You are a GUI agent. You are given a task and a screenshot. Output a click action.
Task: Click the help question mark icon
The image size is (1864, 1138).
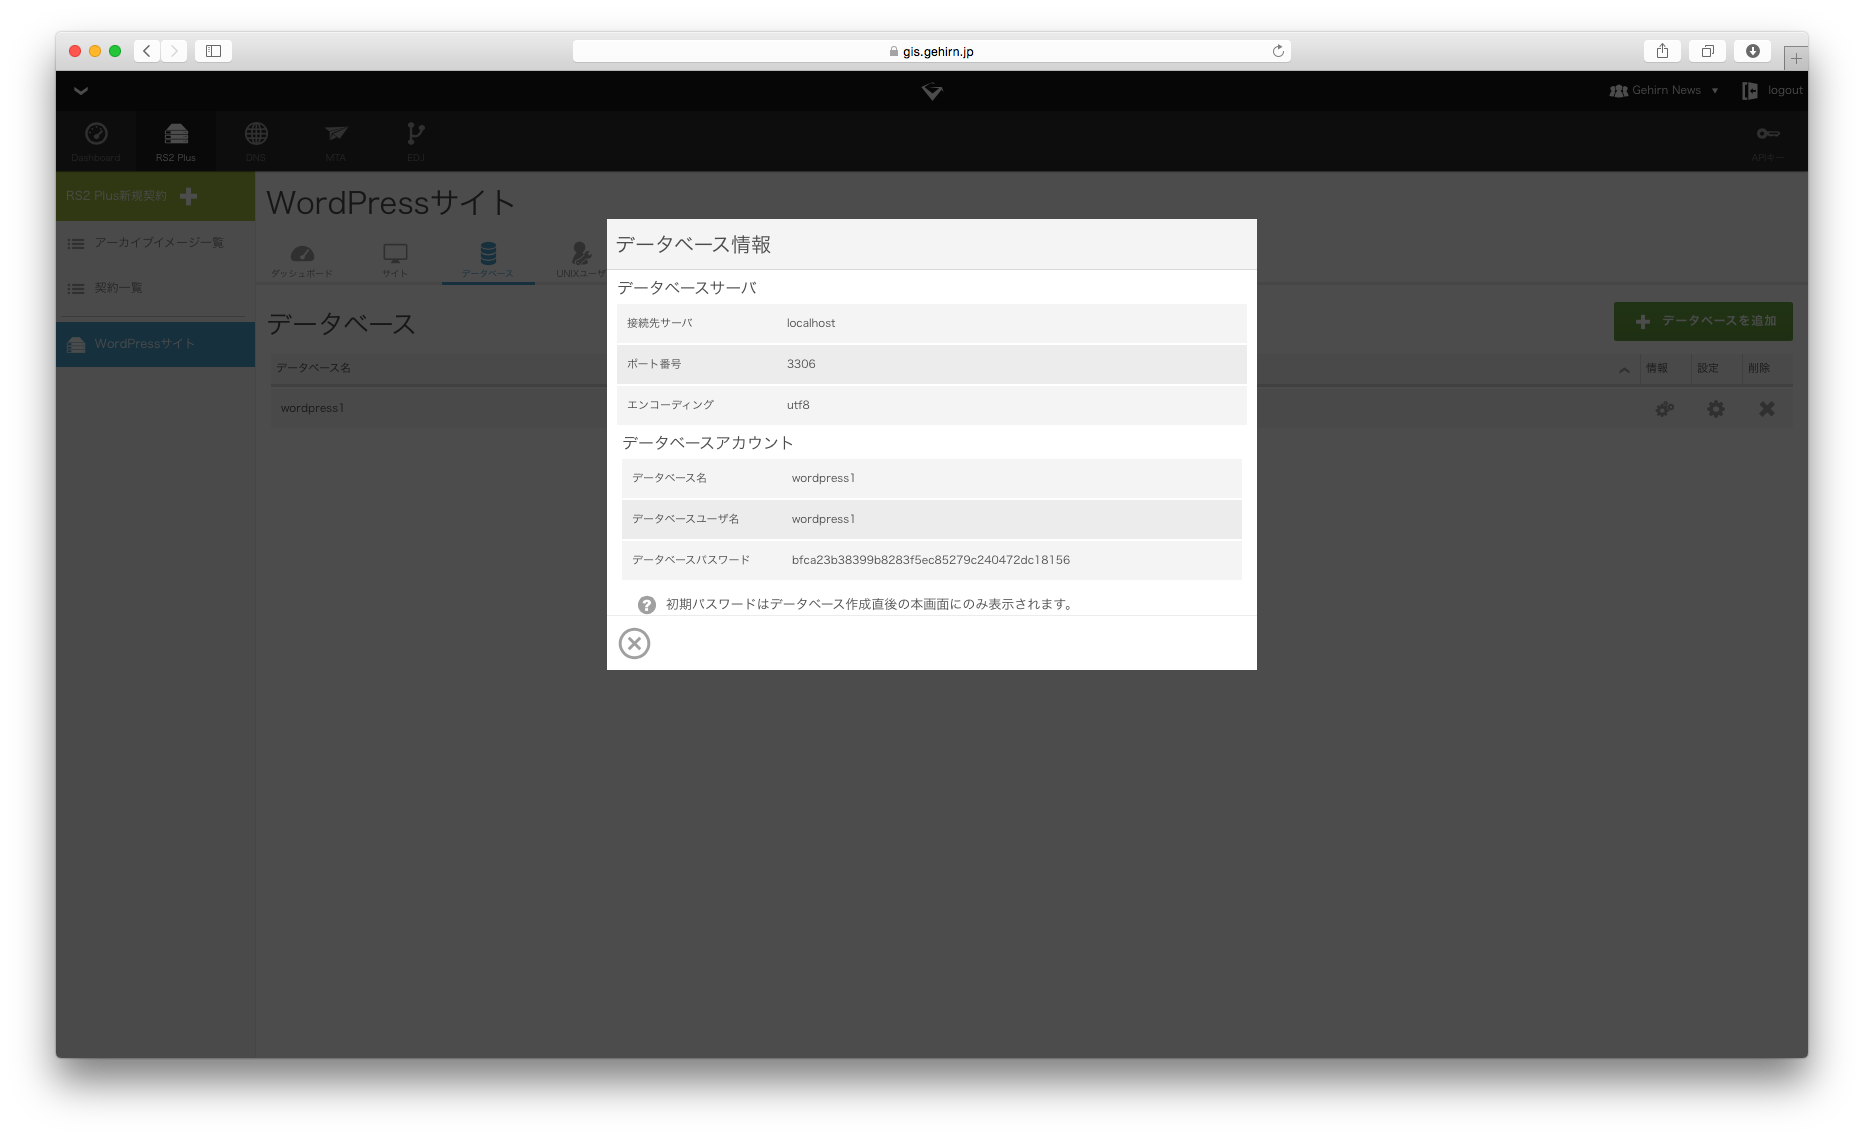[647, 605]
